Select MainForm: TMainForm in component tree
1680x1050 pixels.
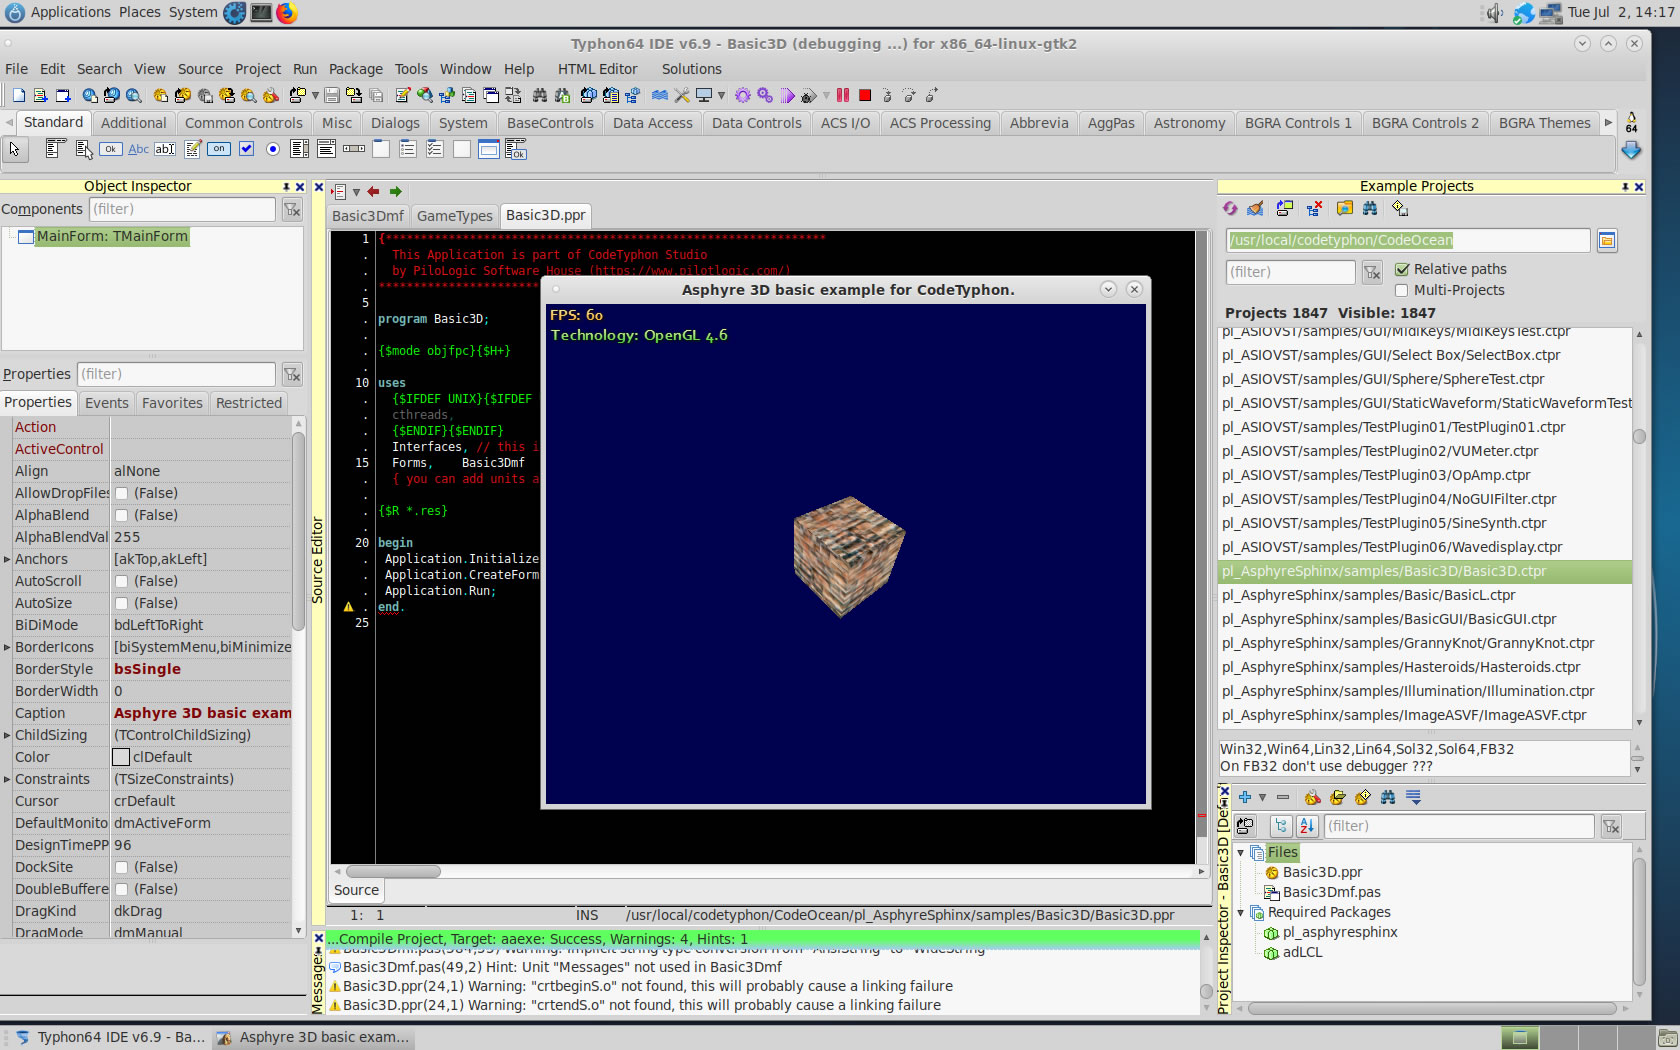point(112,236)
